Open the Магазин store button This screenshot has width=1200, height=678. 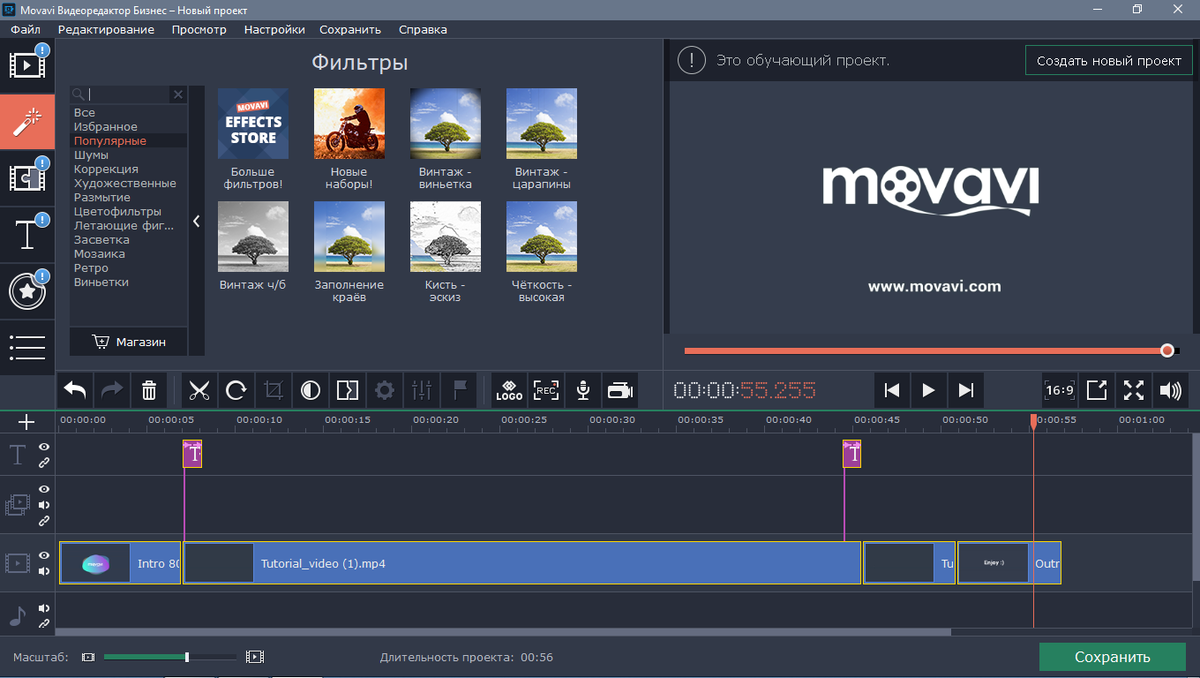(x=128, y=341)
